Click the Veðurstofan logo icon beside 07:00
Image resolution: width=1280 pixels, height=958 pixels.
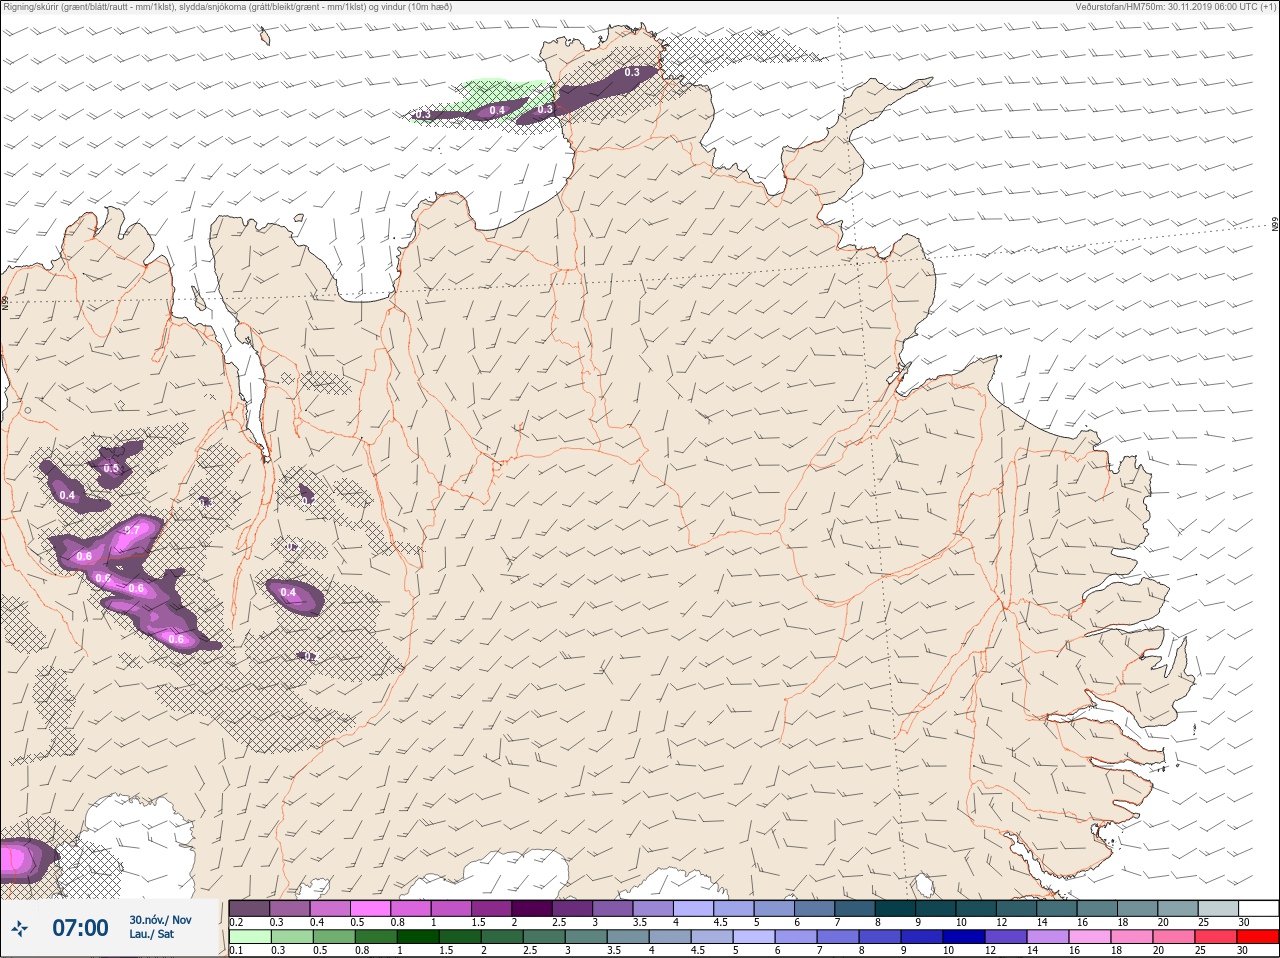(19, 929)
